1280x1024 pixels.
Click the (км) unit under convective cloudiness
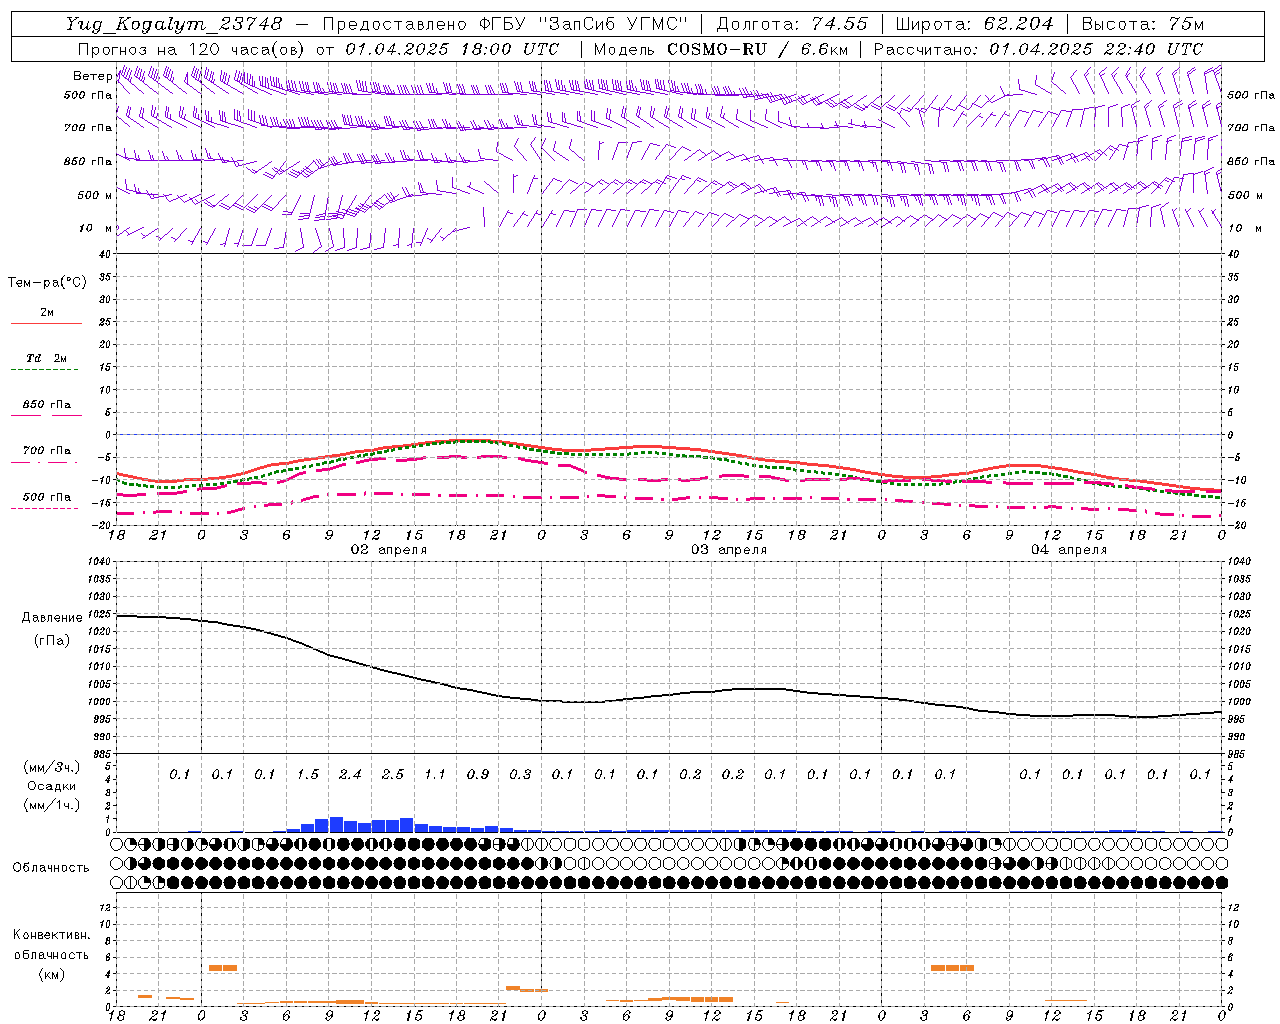point(51,974)
